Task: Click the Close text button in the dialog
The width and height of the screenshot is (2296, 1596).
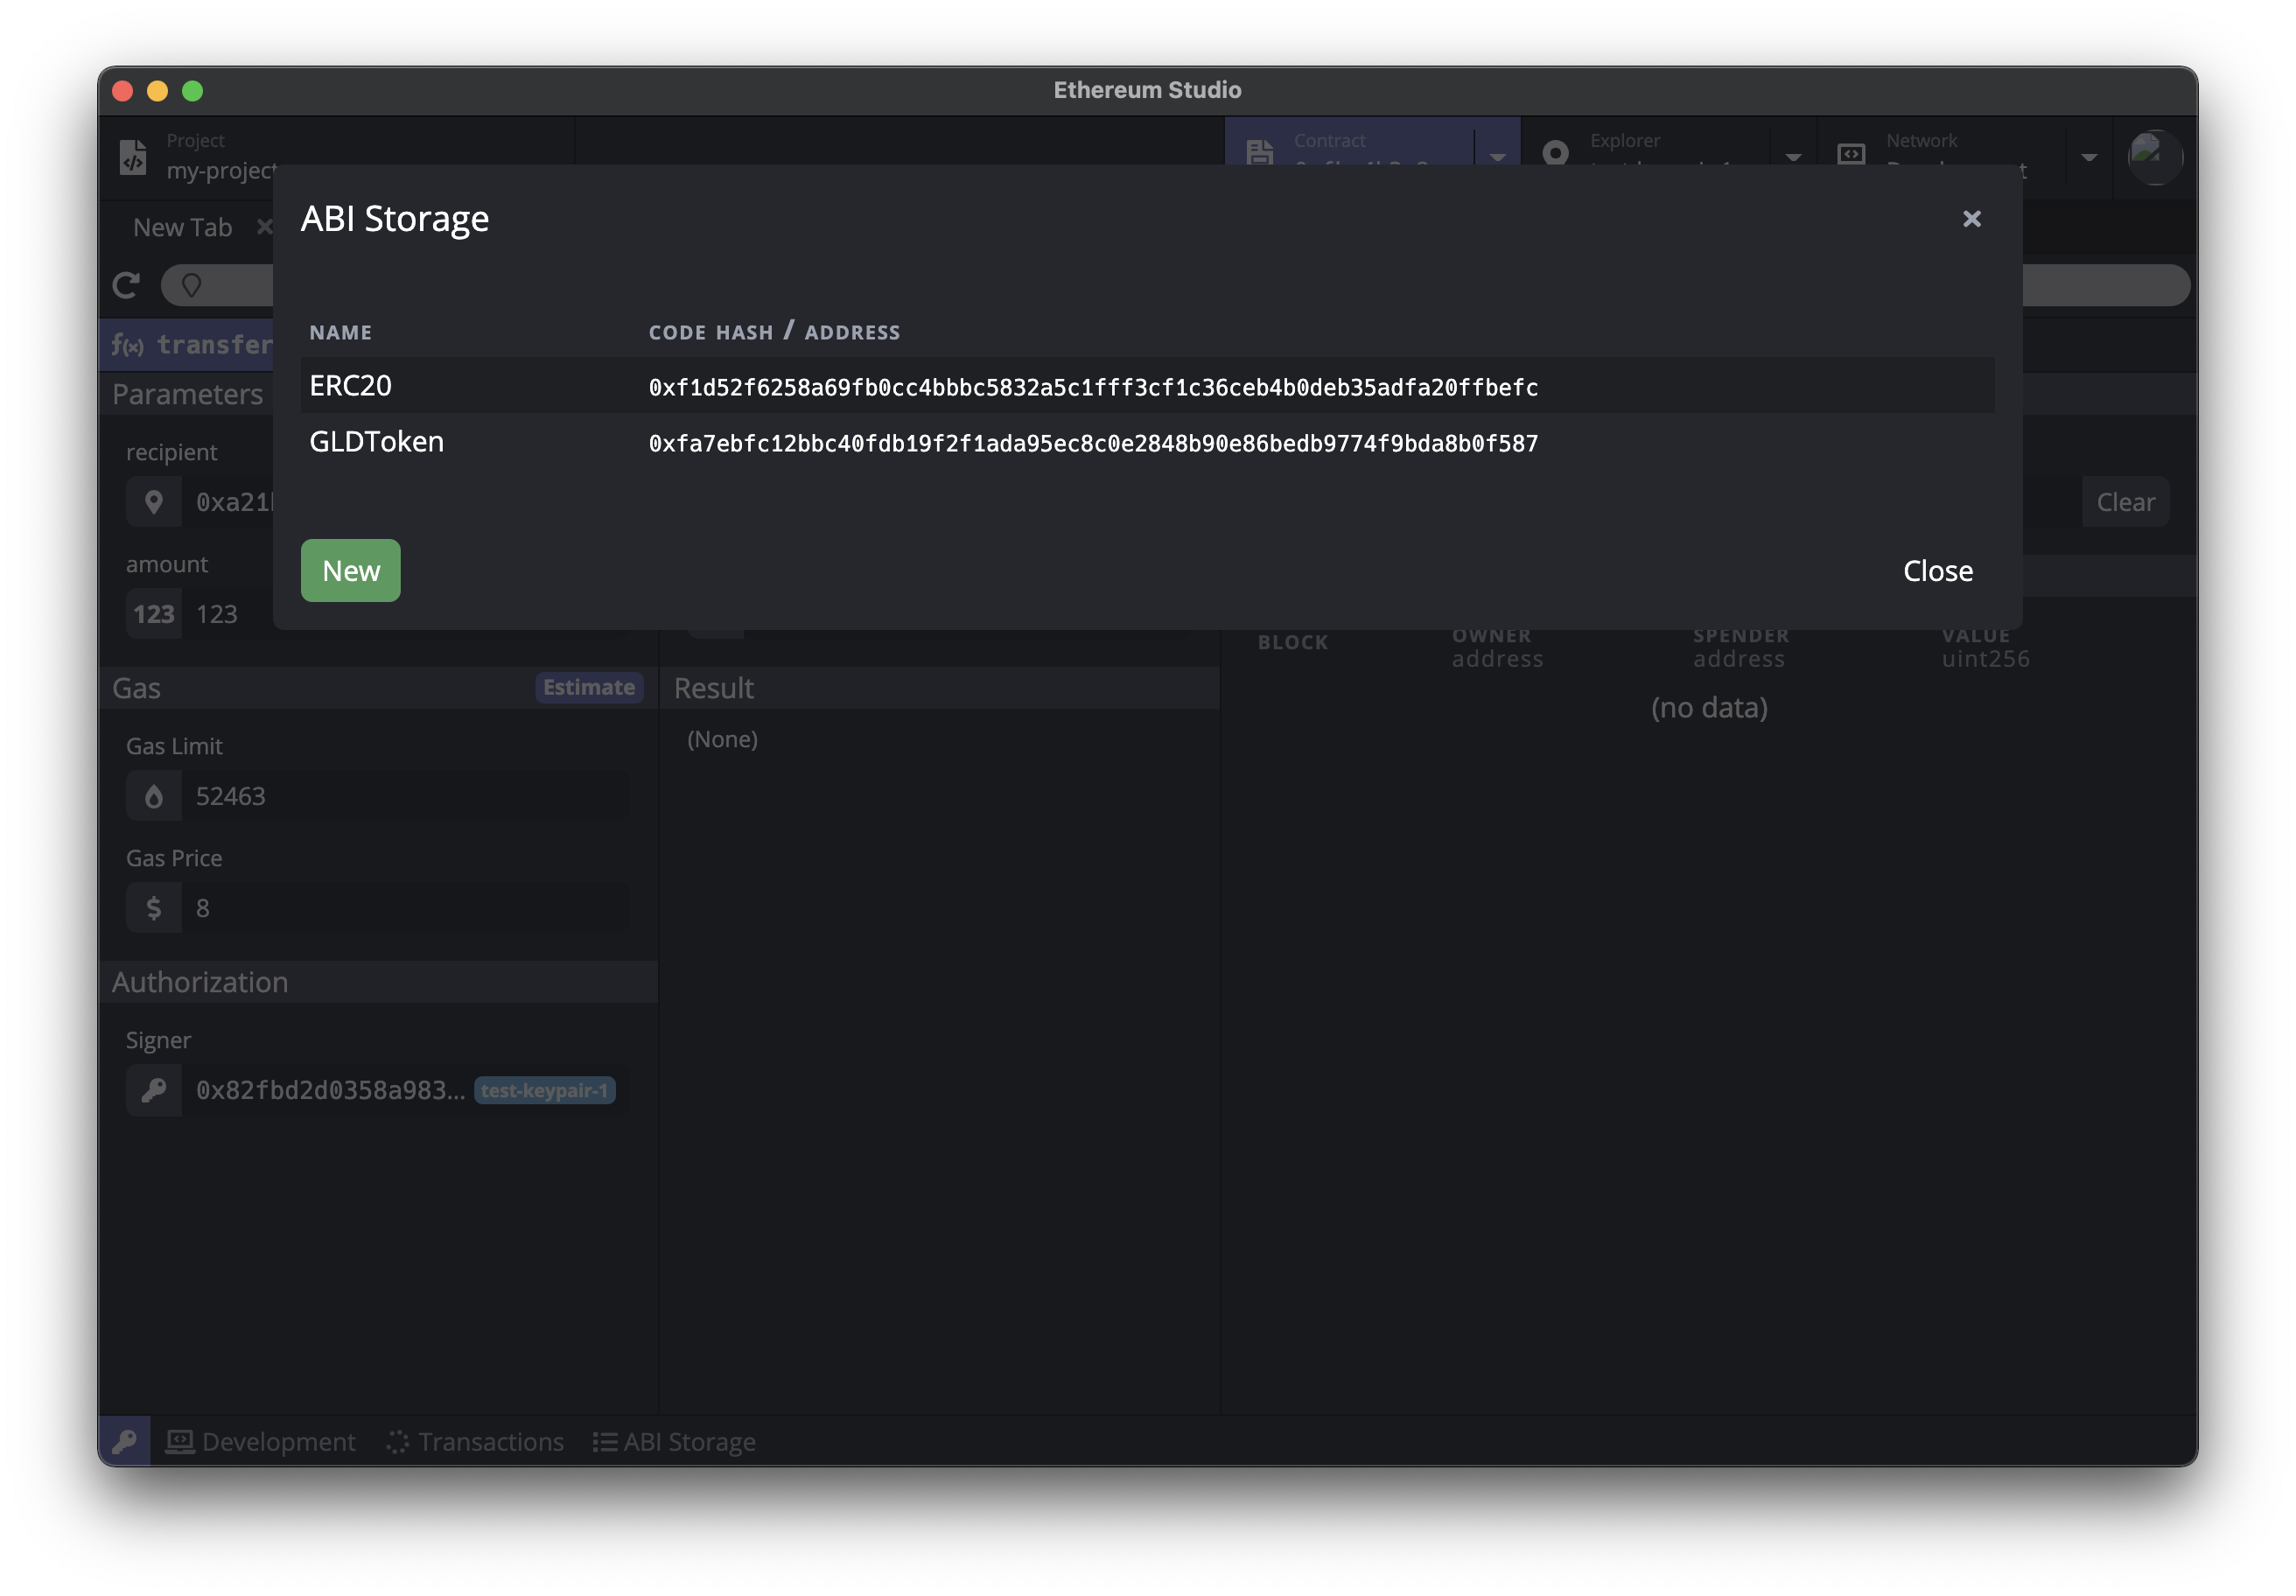Action: pyautogui.click(x=1937, y=571)
